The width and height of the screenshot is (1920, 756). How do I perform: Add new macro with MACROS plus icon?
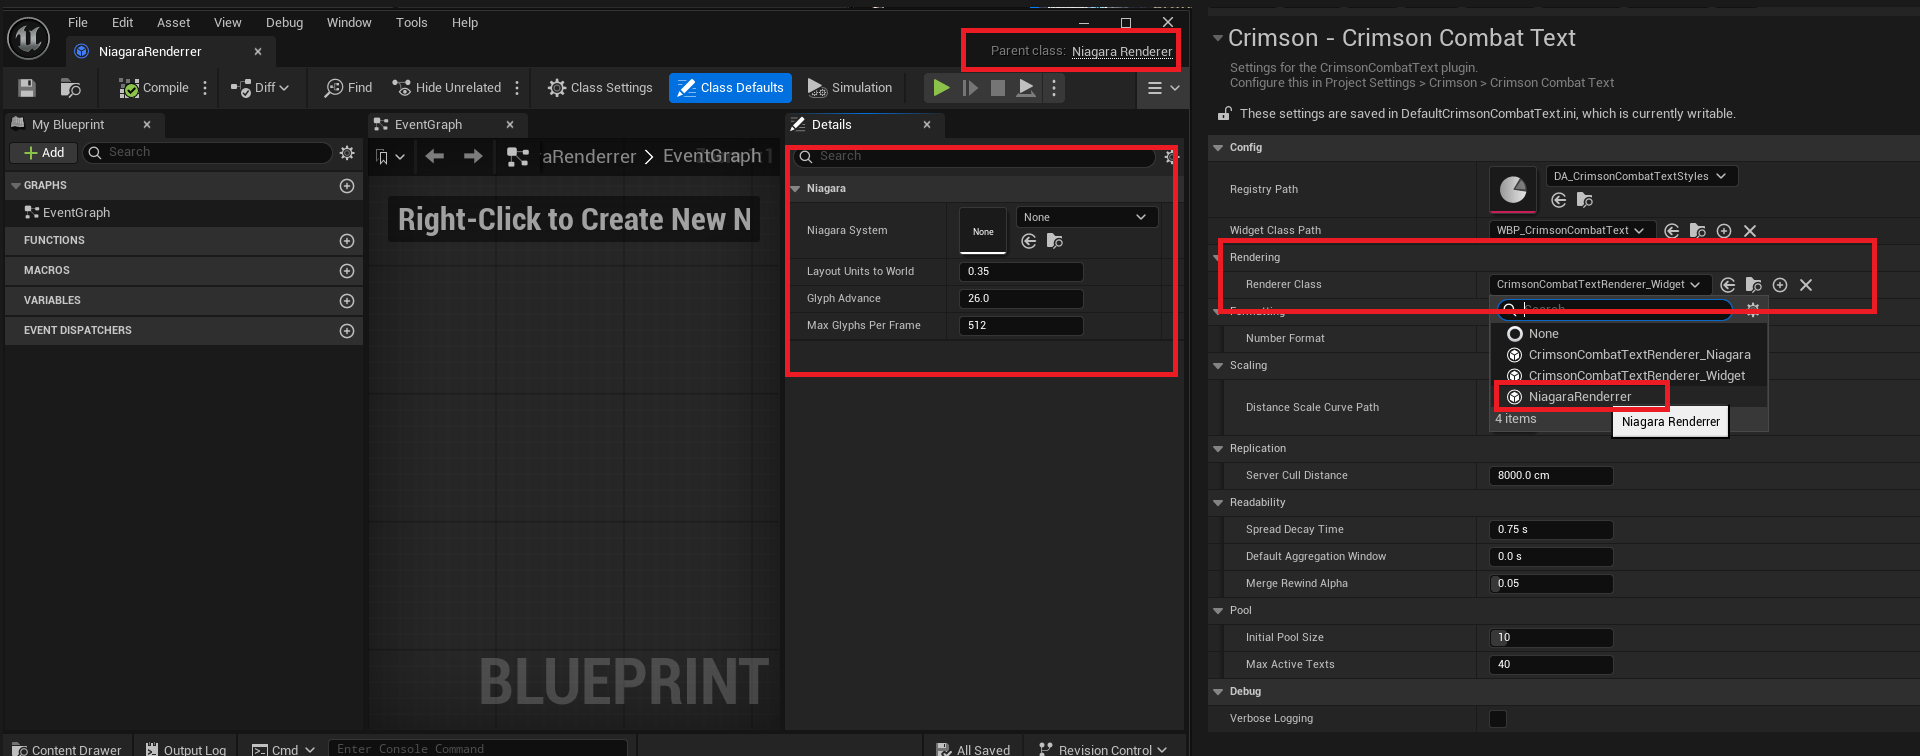pyautogui.click(x=347, y=271)
